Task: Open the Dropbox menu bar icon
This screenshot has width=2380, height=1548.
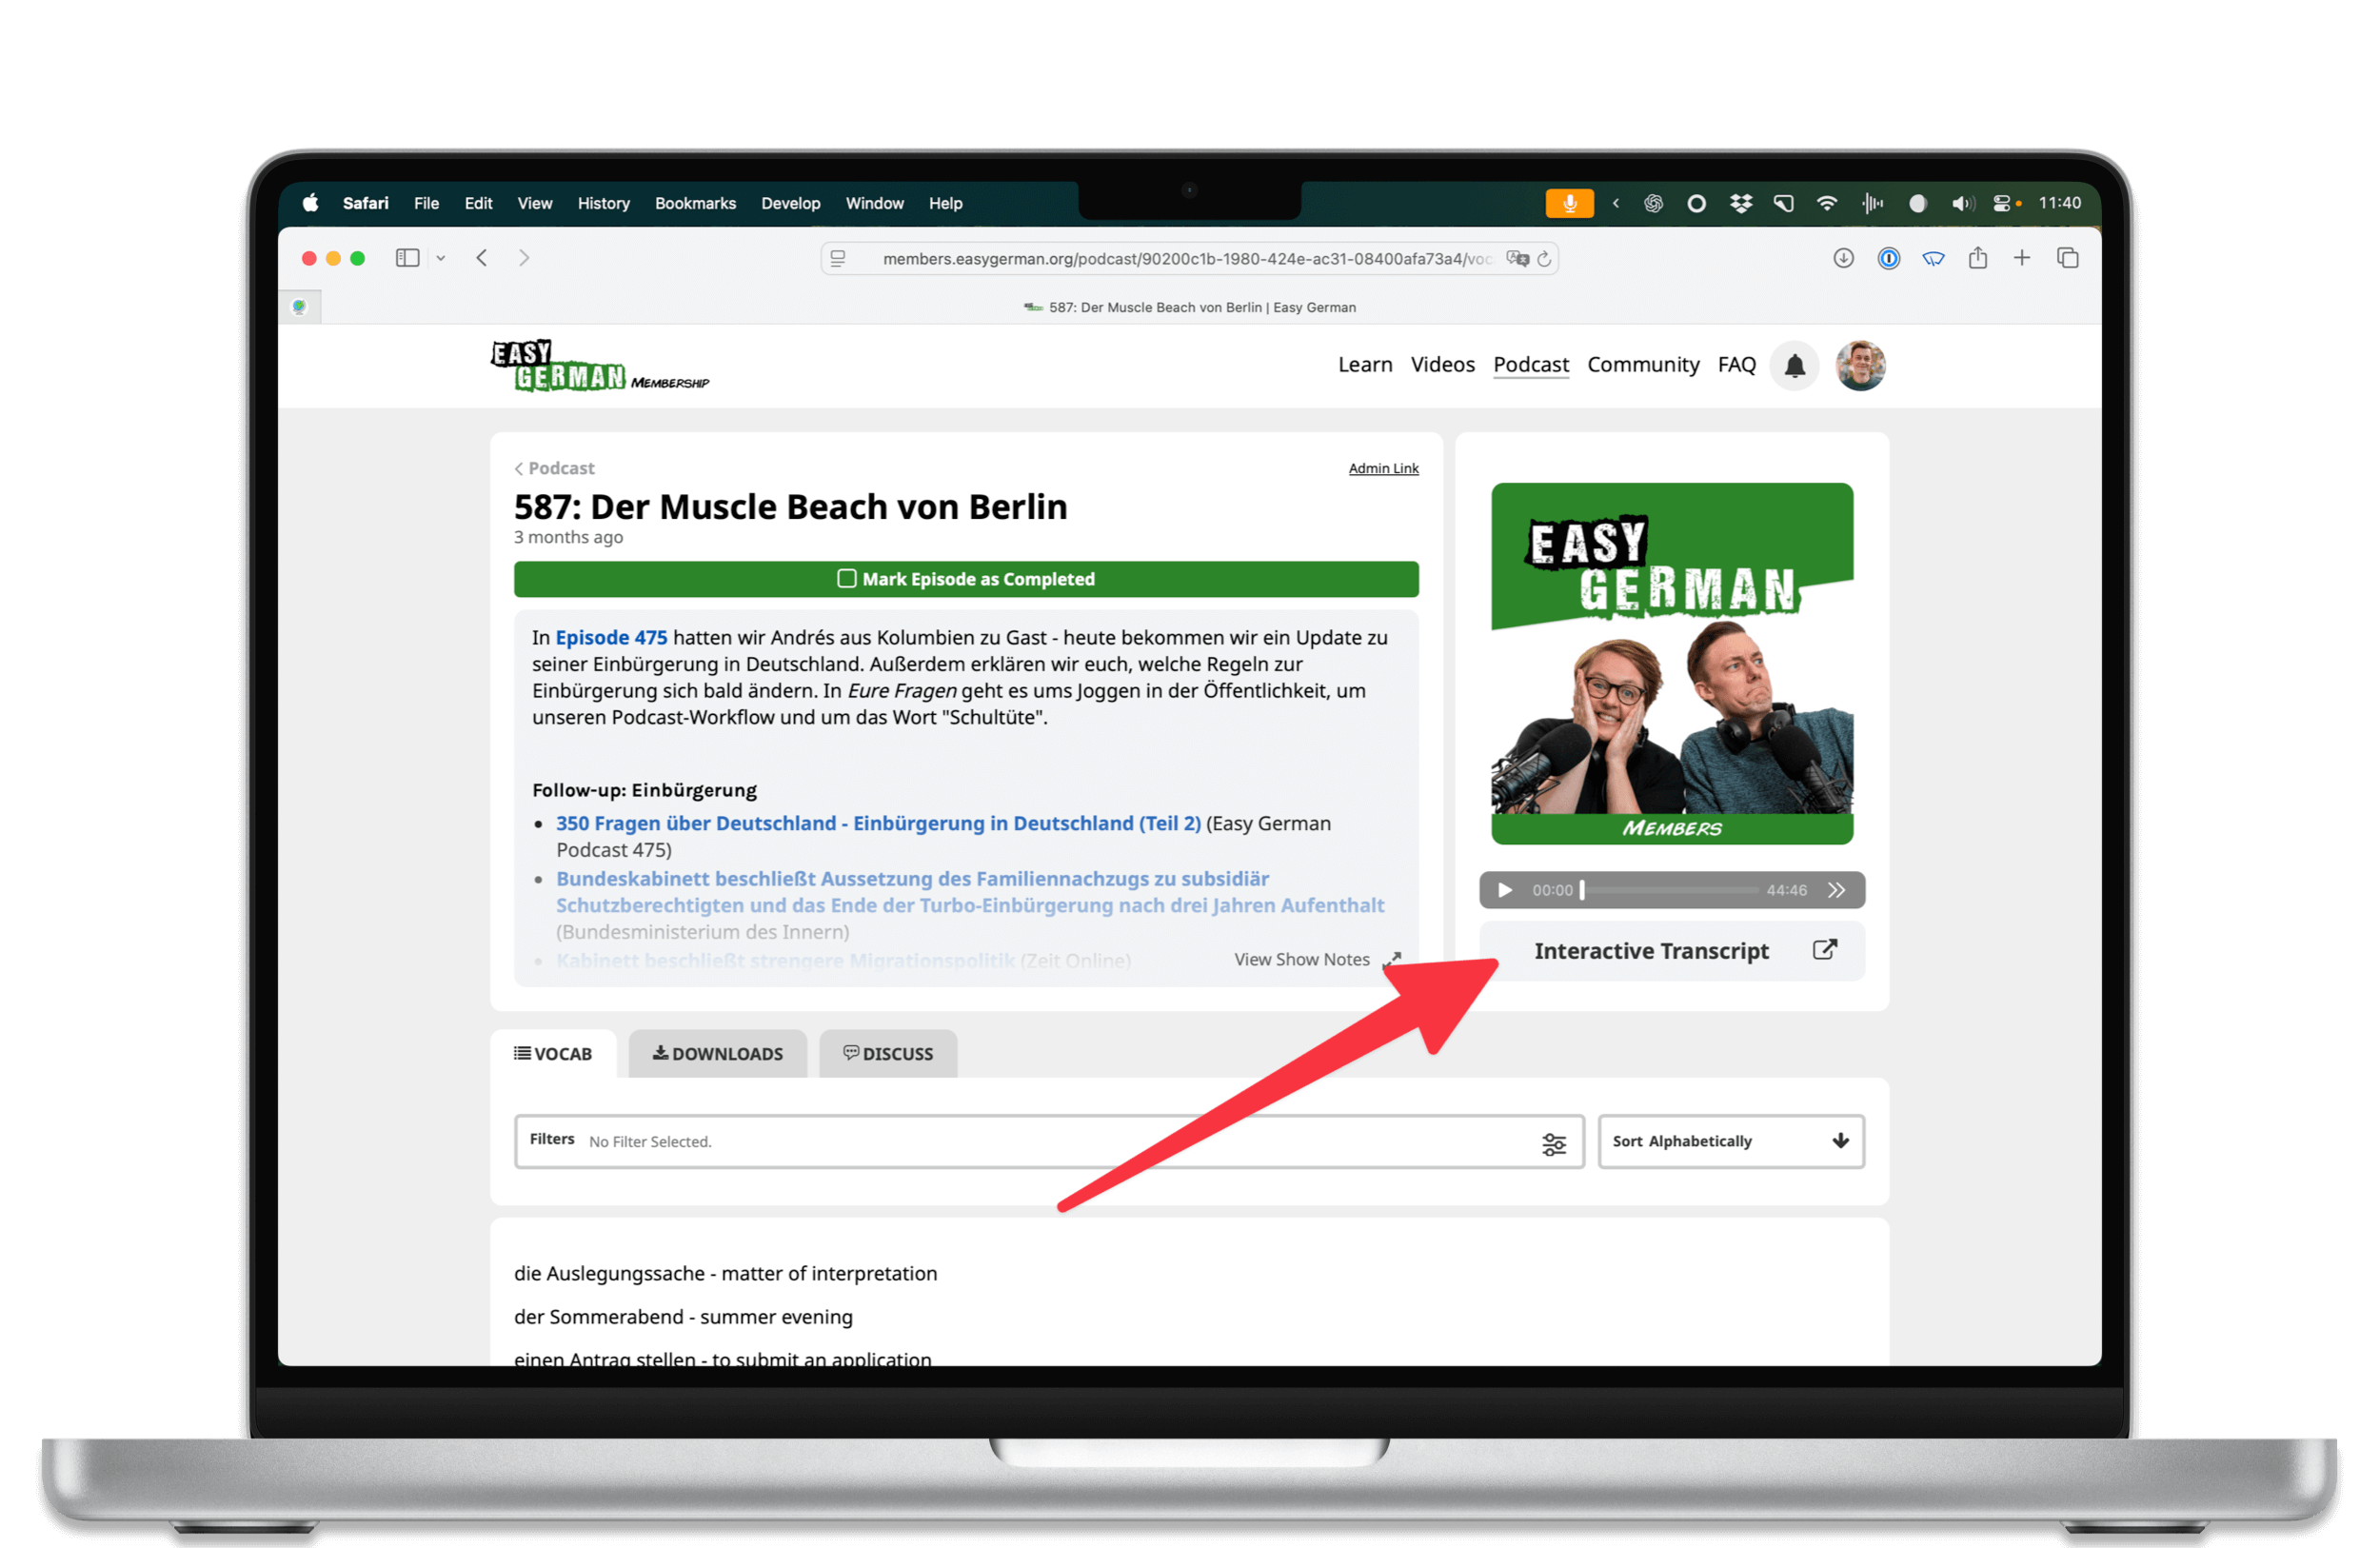Action: [1741, 203]
